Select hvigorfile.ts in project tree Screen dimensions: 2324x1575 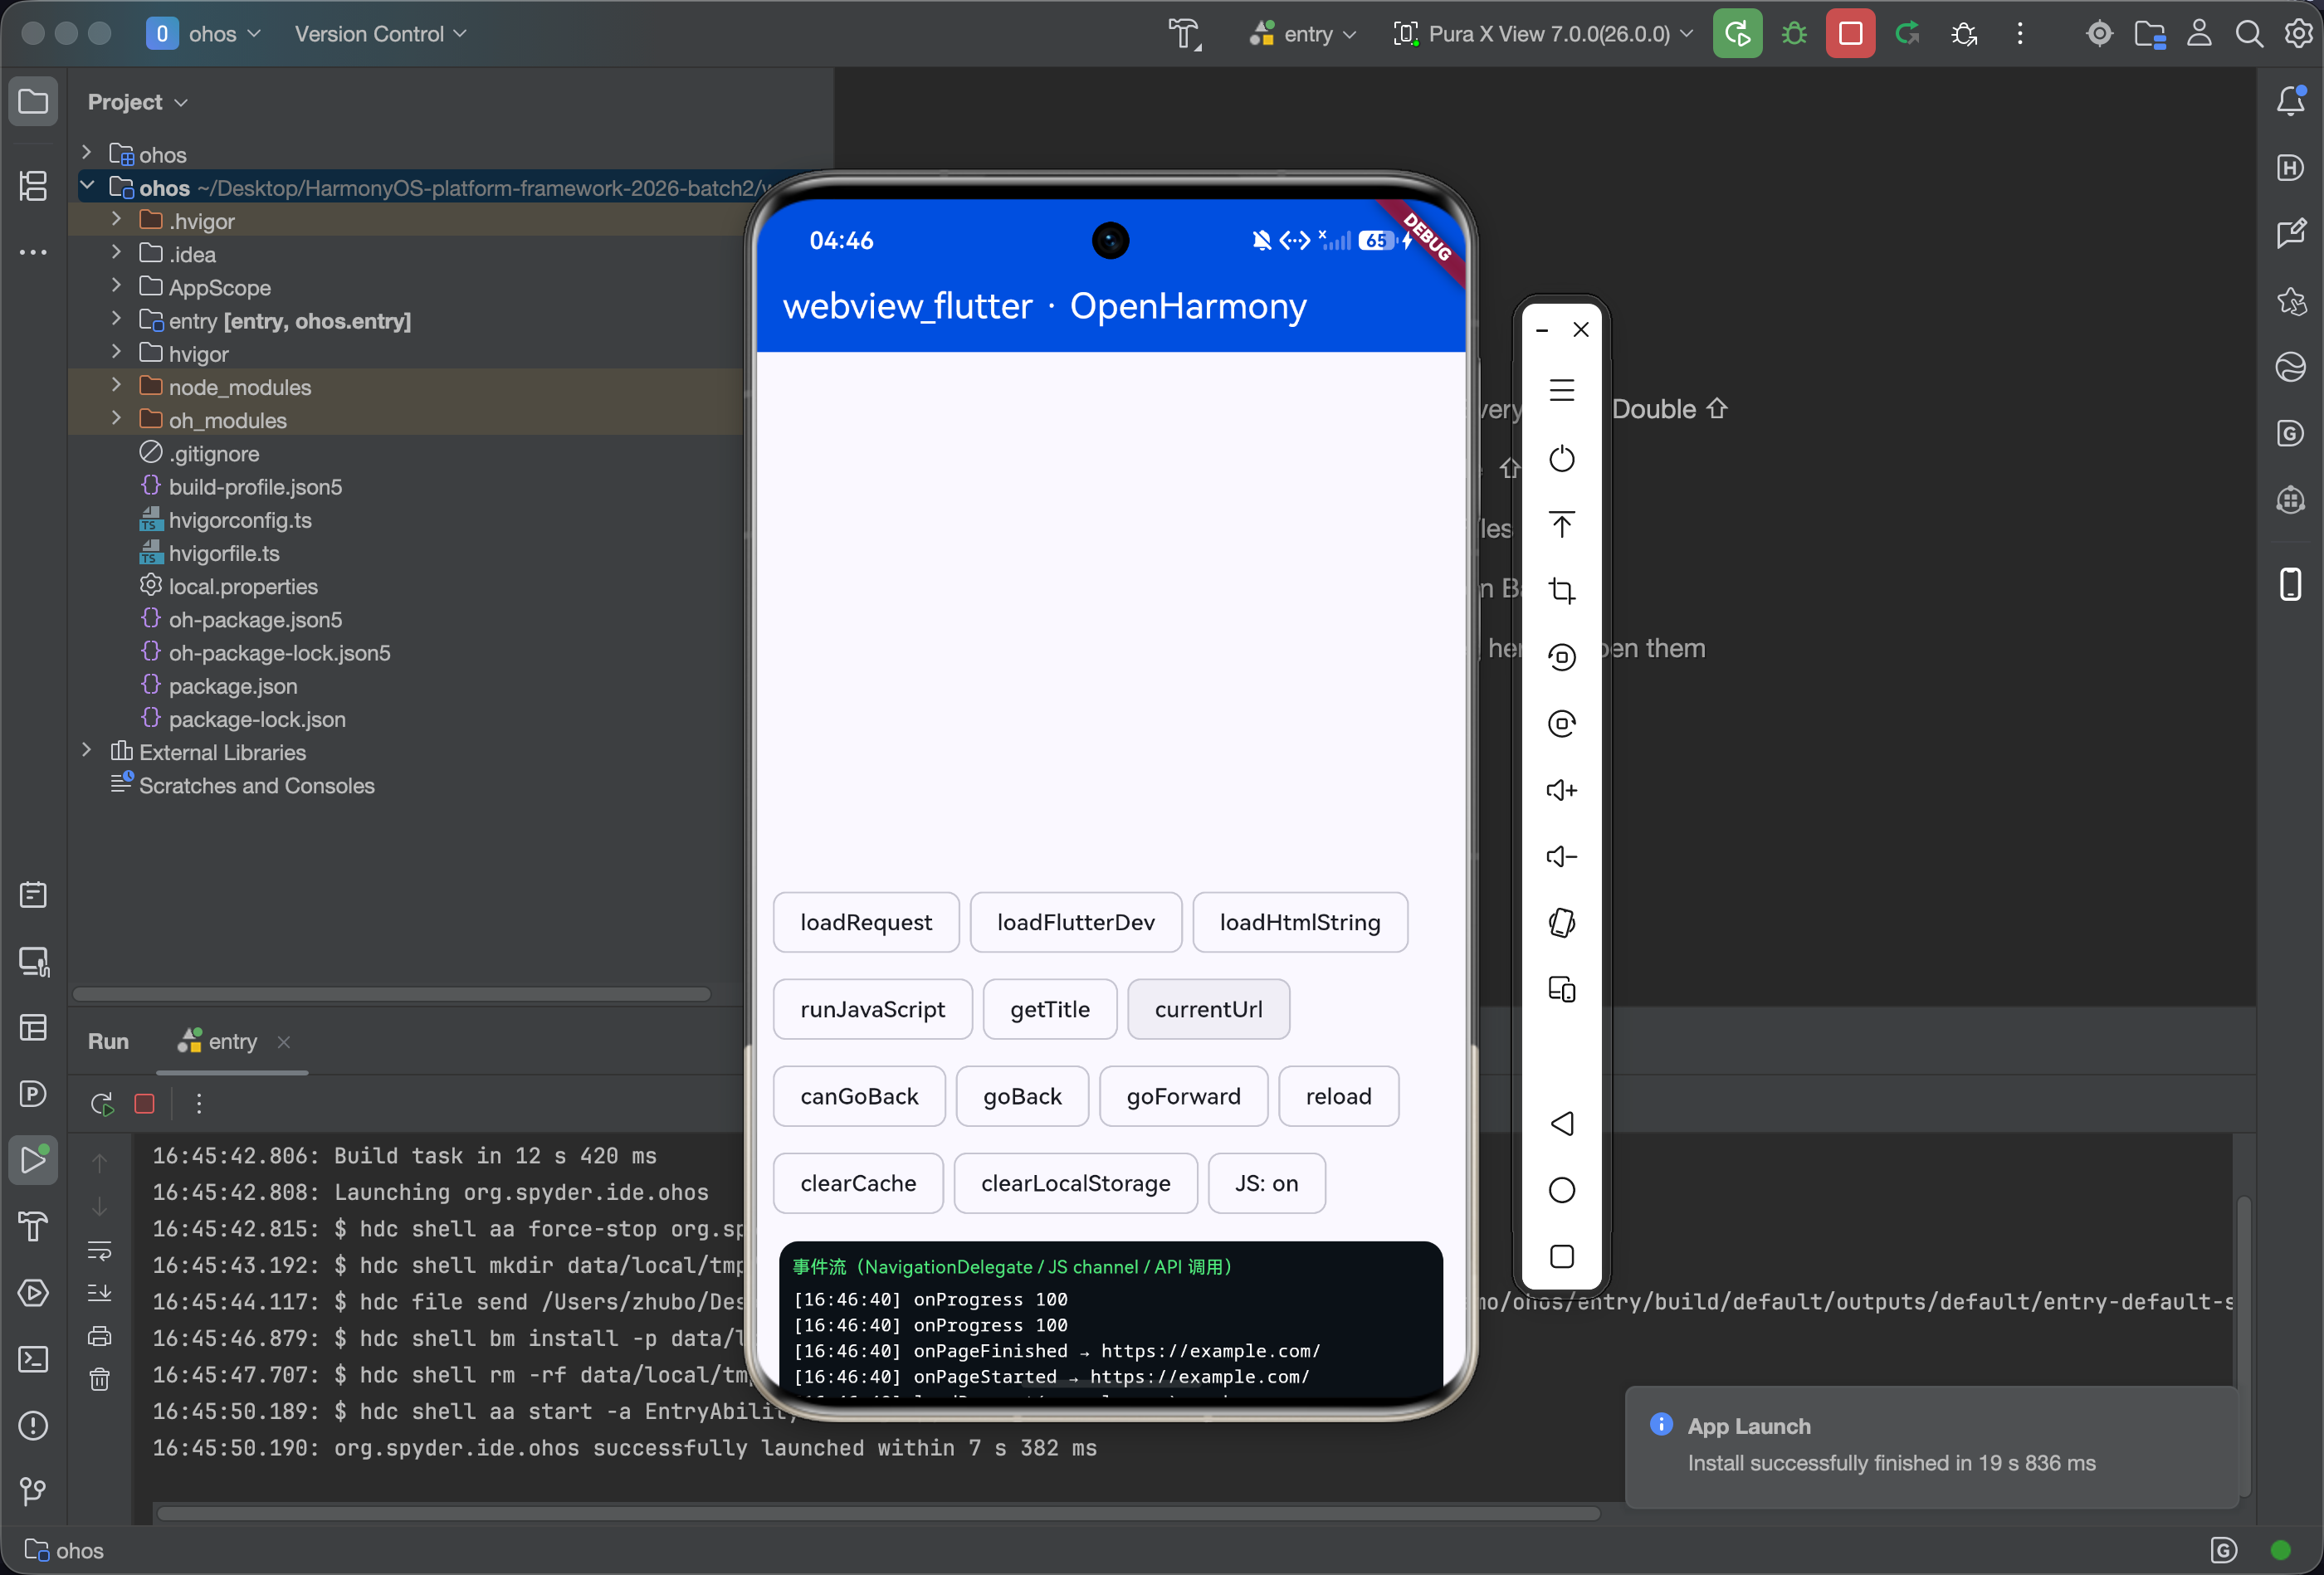(x=224, y=553)
